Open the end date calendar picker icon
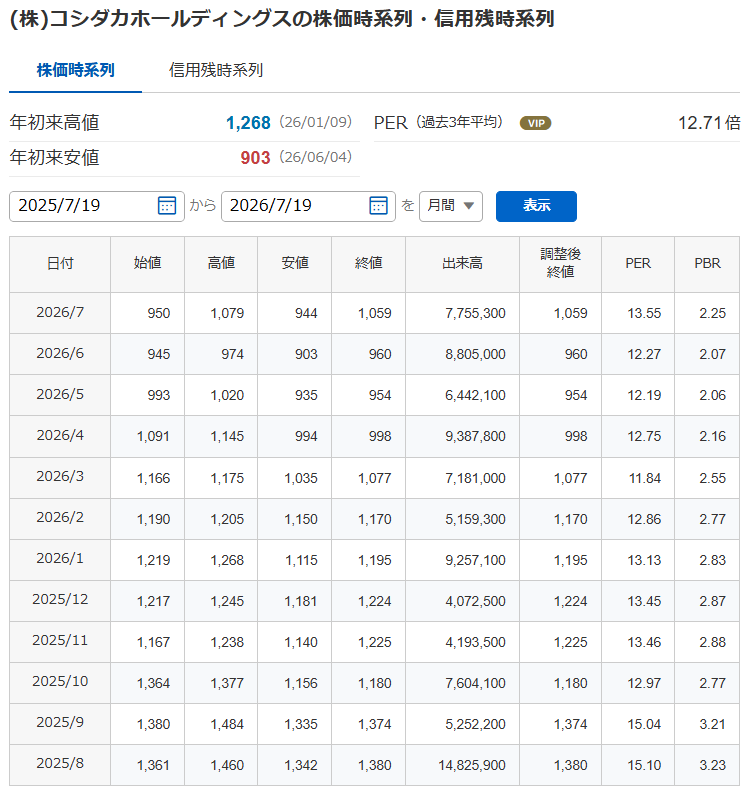 coord(378,205)
